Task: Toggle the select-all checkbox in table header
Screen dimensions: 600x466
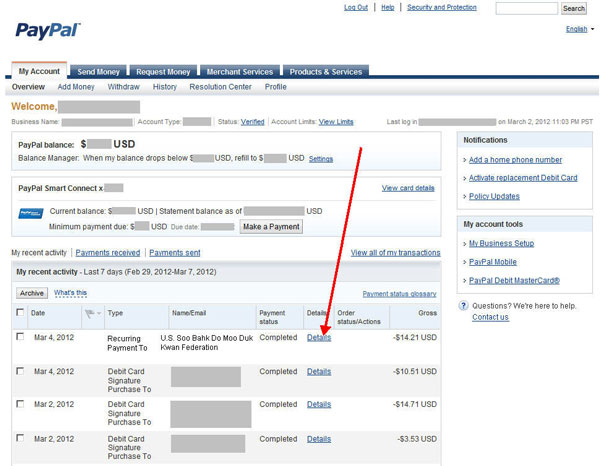Action: pyautogui.click(x=20, y=312)
